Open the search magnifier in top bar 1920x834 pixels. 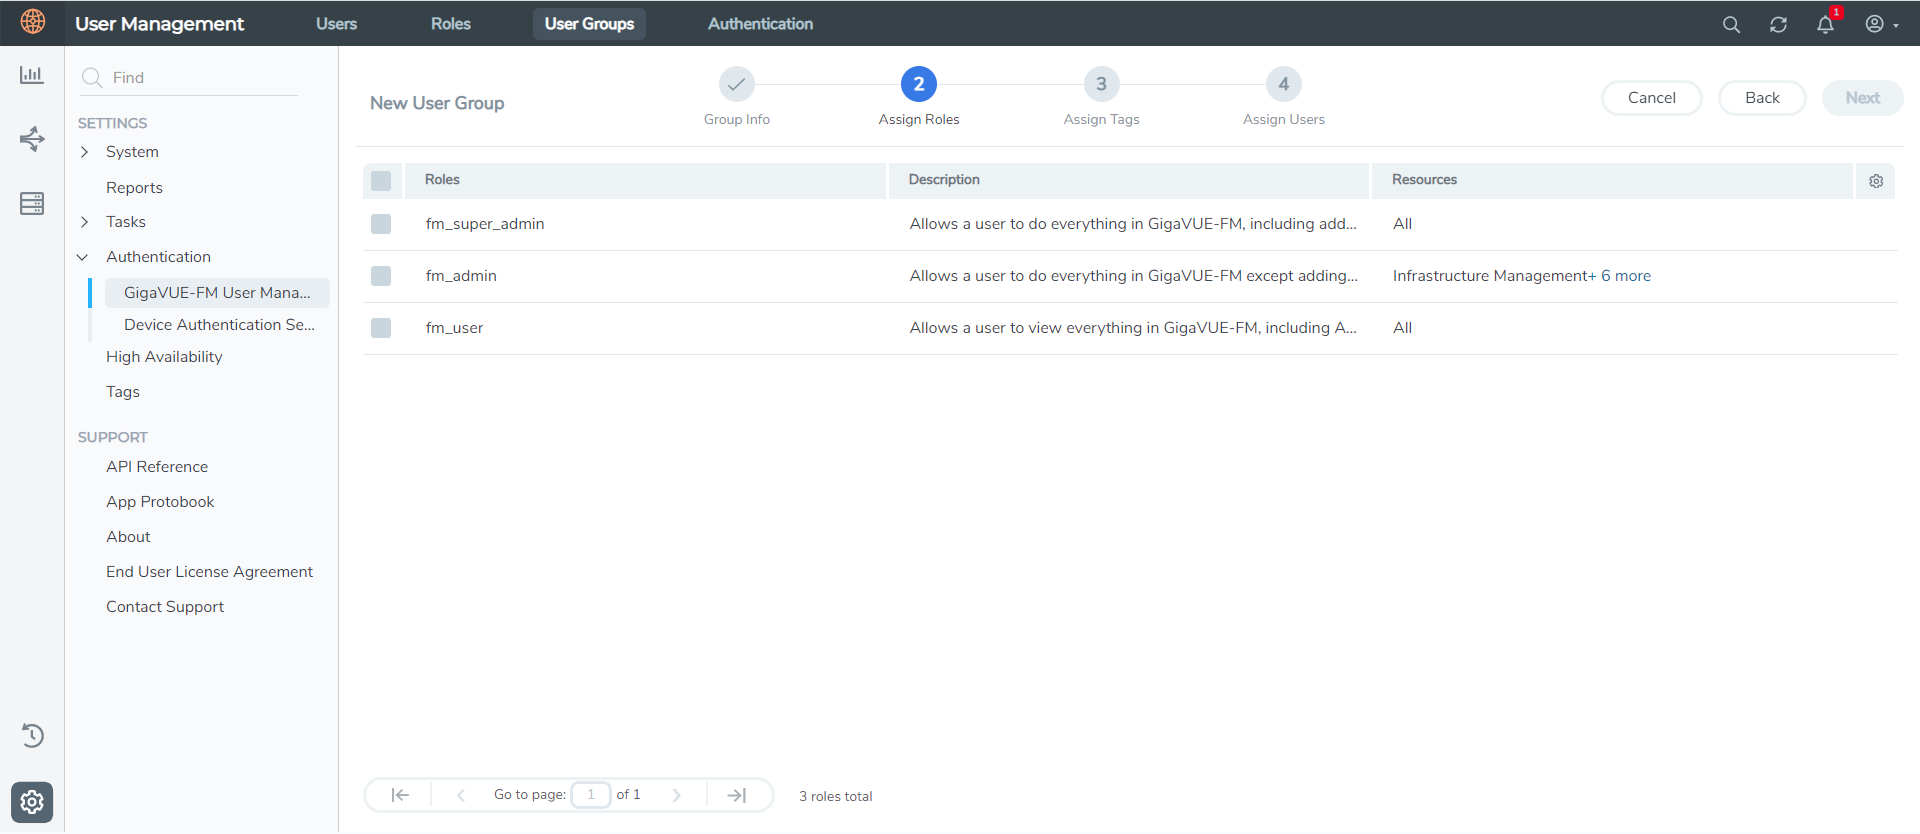coord(1731,24)
